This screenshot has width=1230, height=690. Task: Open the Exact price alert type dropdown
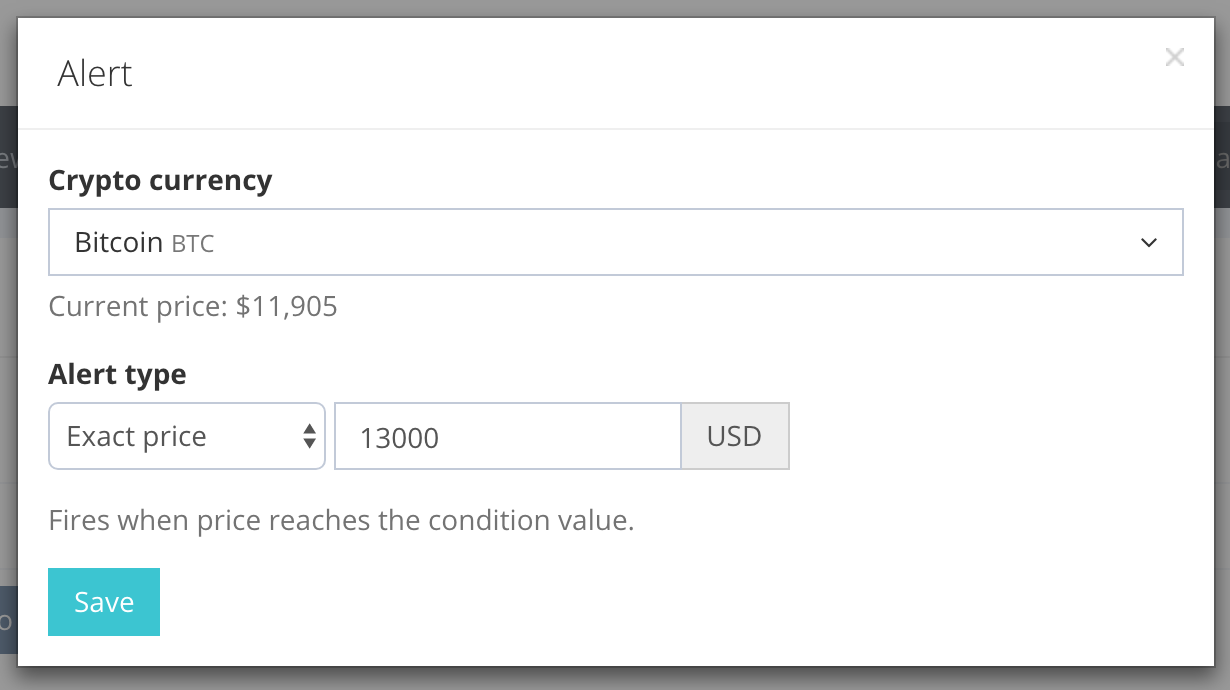187,436
